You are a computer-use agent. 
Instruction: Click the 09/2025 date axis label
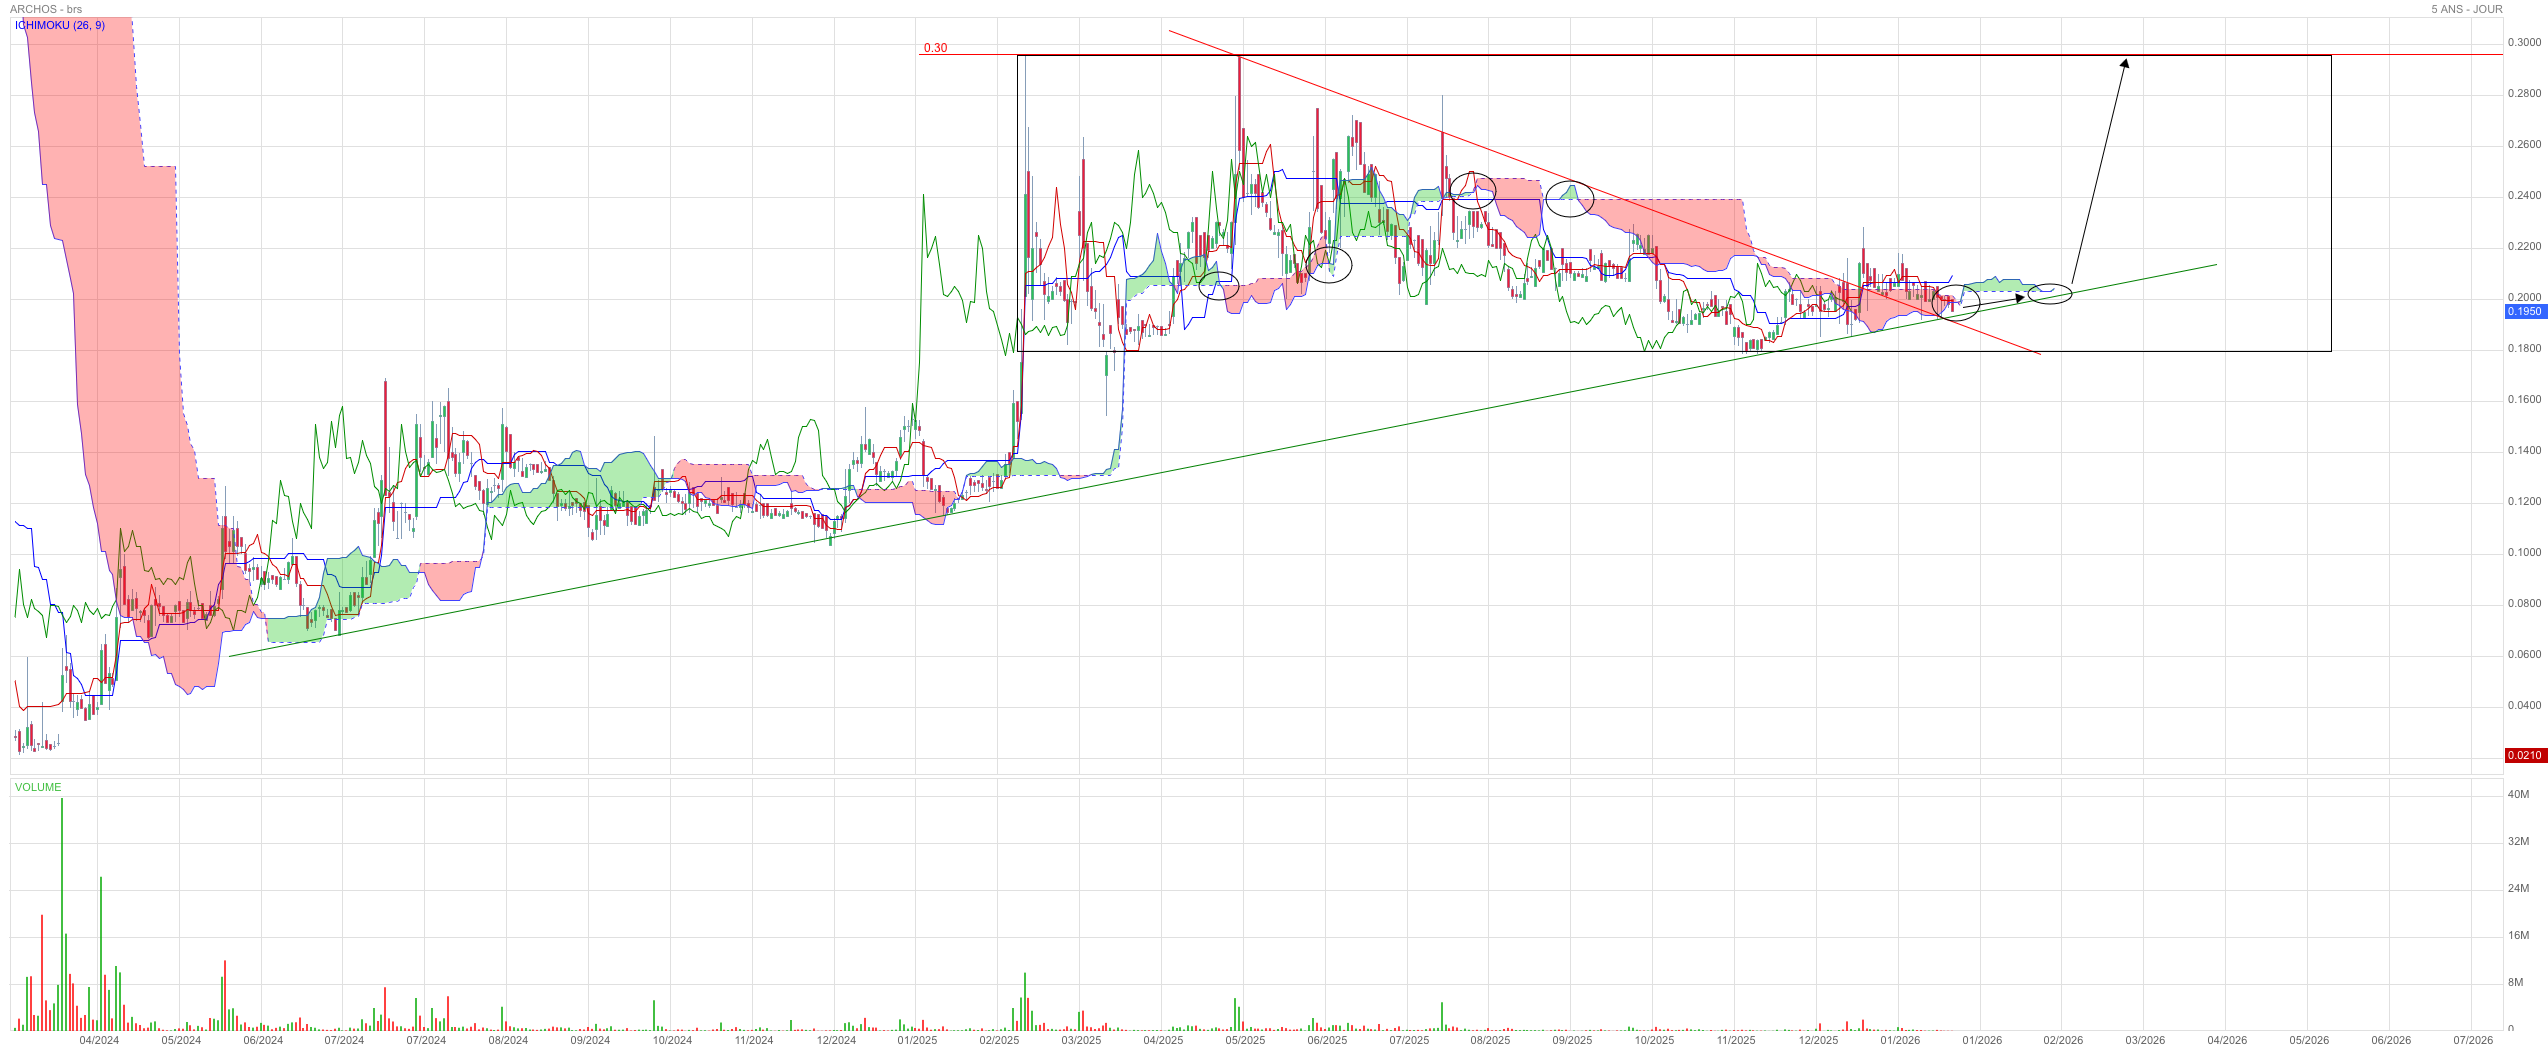click(1572, 1040)
